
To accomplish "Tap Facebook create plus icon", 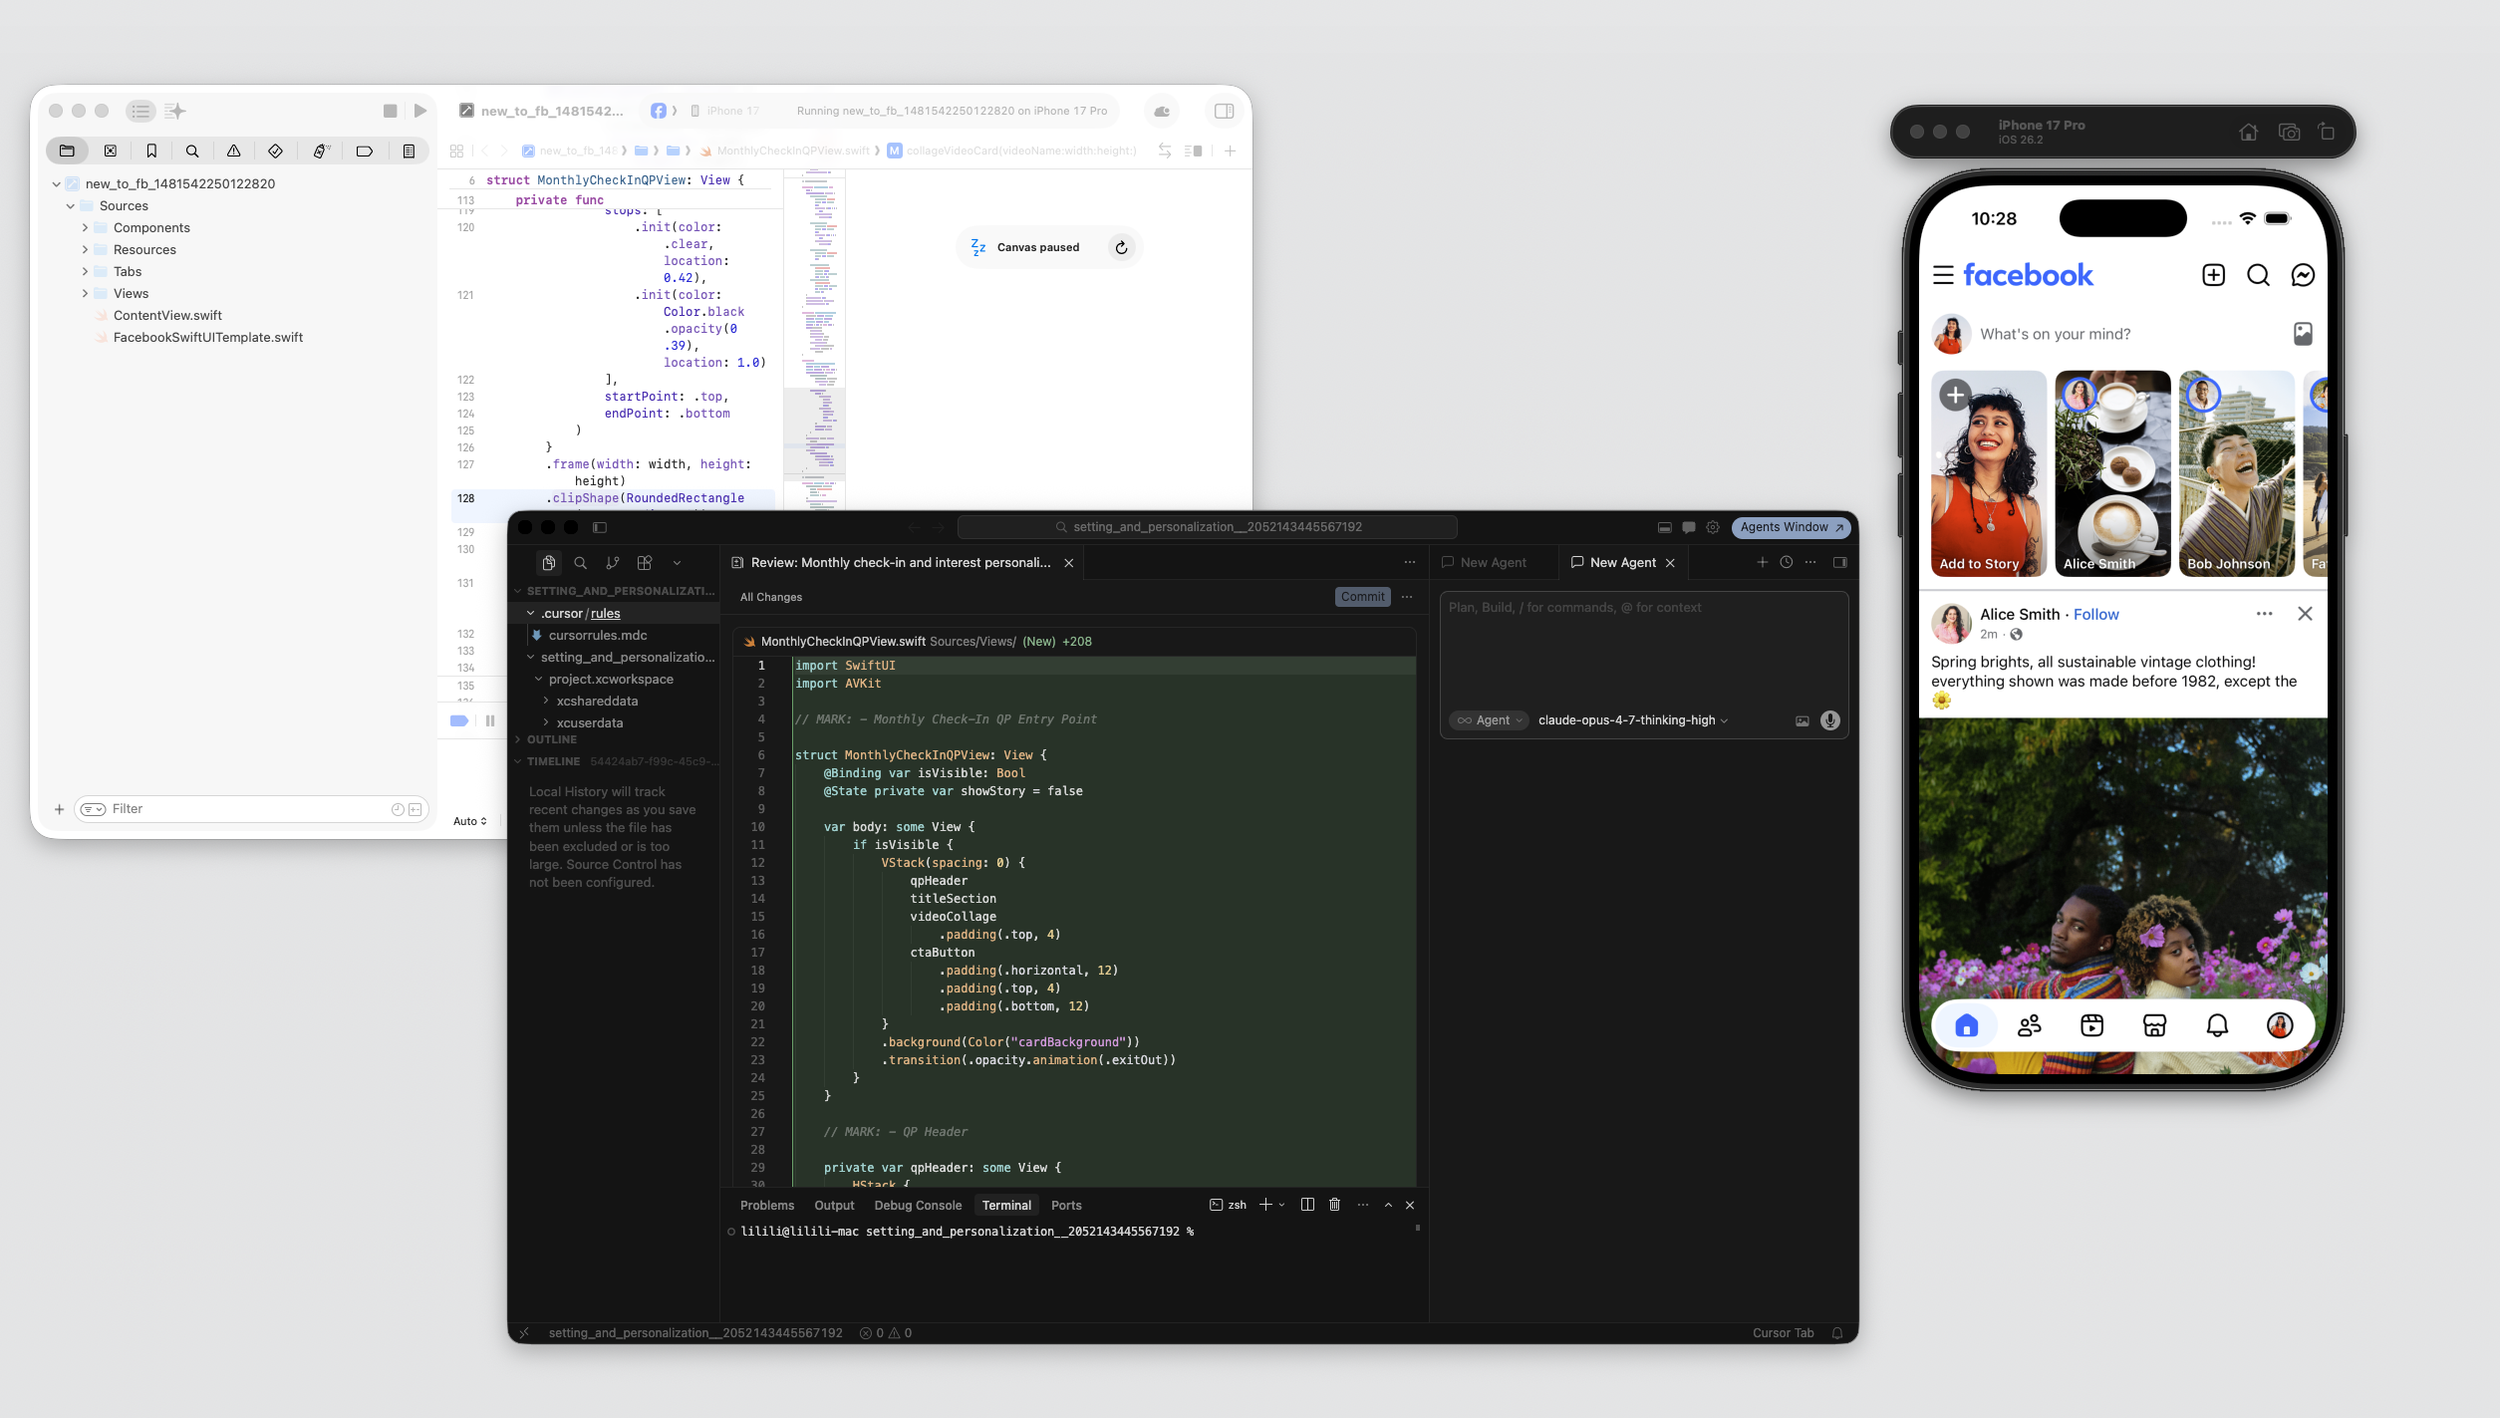I will (2213, 275).
